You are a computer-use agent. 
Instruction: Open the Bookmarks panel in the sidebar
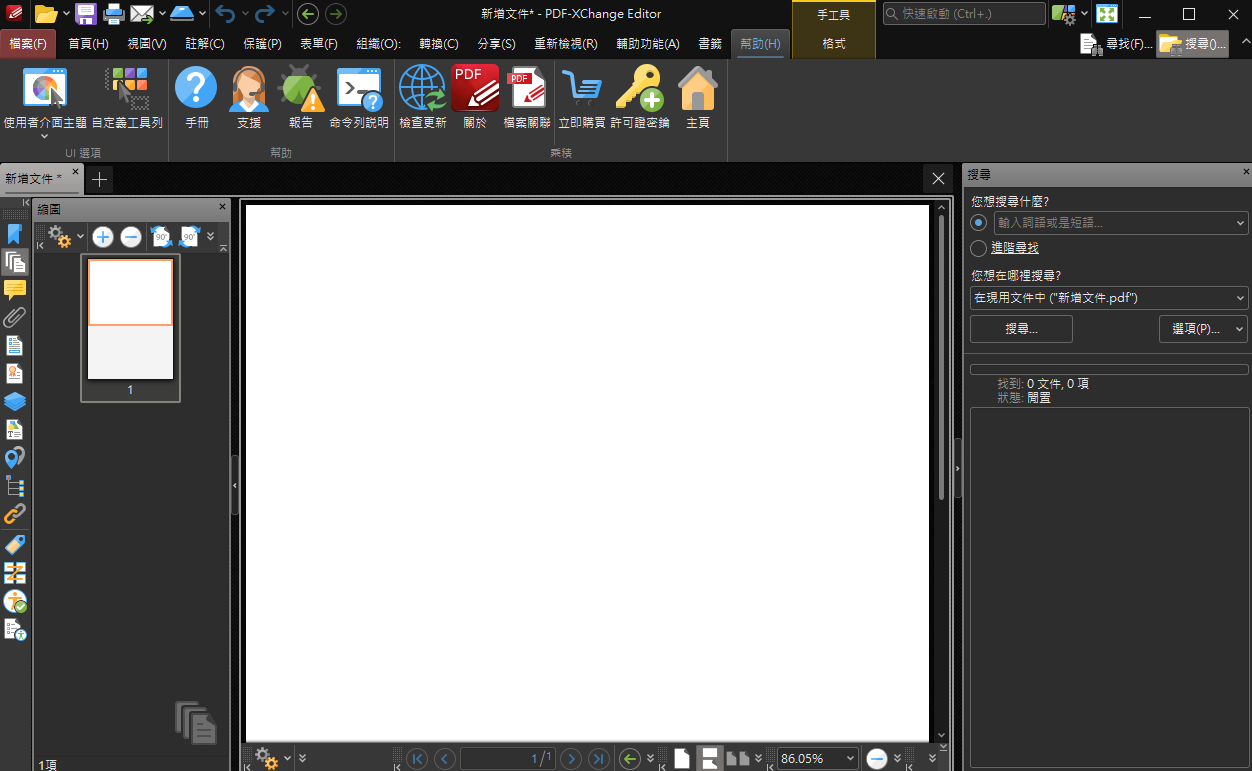tap(15, 233)
